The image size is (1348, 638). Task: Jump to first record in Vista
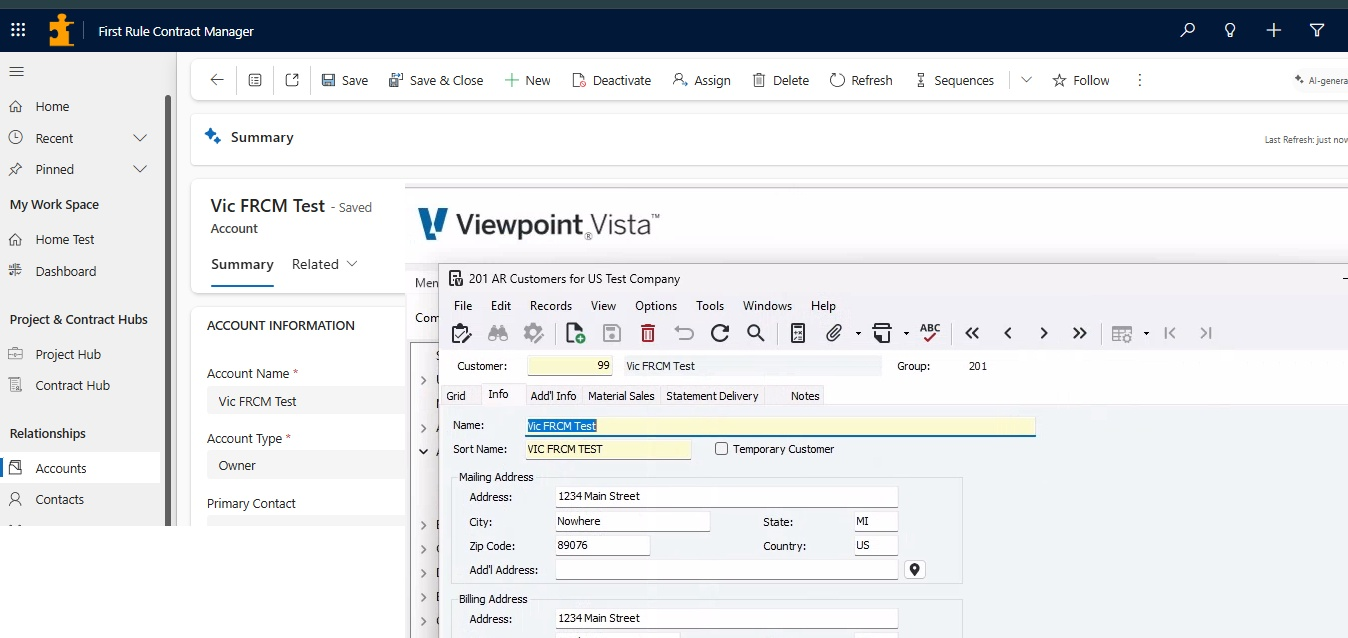972,333
